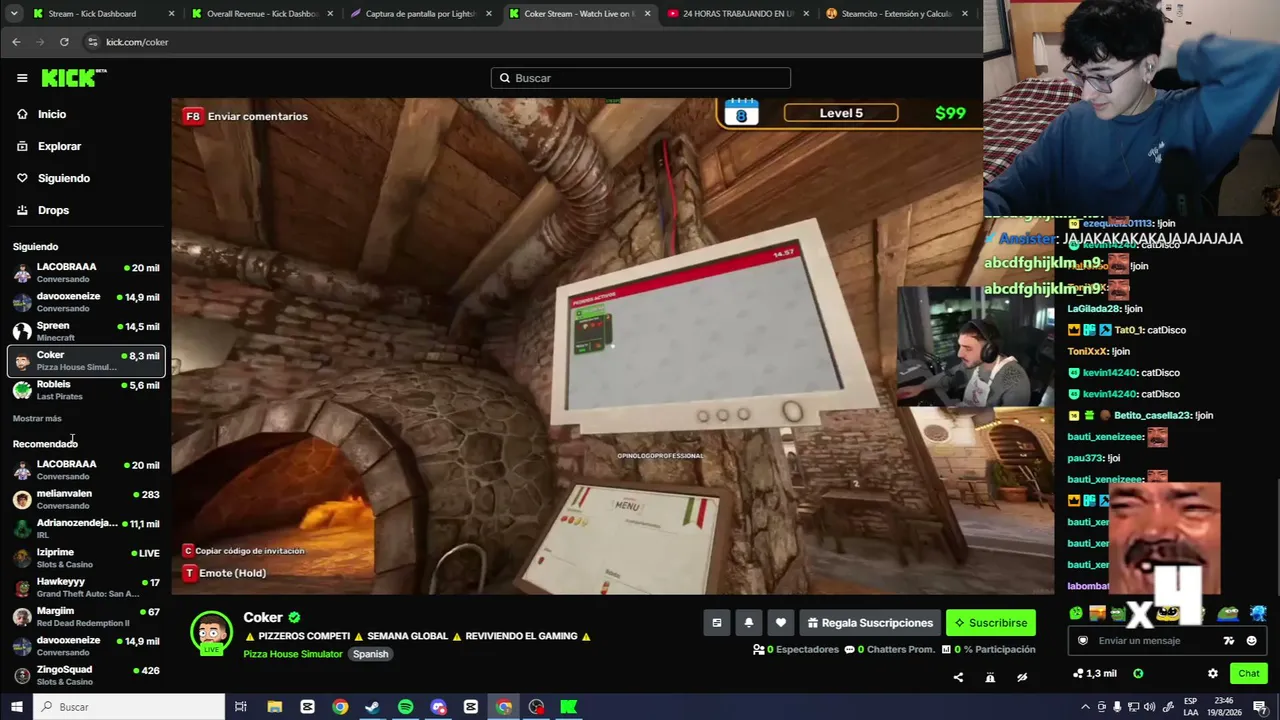Open the Kick hamburger menu

tap(22, 78)
